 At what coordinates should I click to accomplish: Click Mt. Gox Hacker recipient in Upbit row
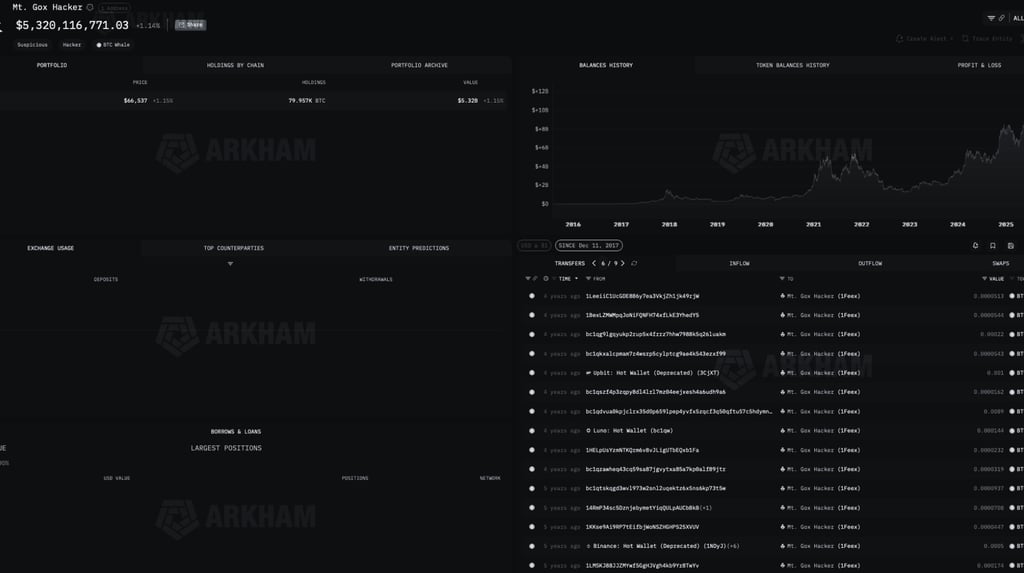tap(820, 373)
